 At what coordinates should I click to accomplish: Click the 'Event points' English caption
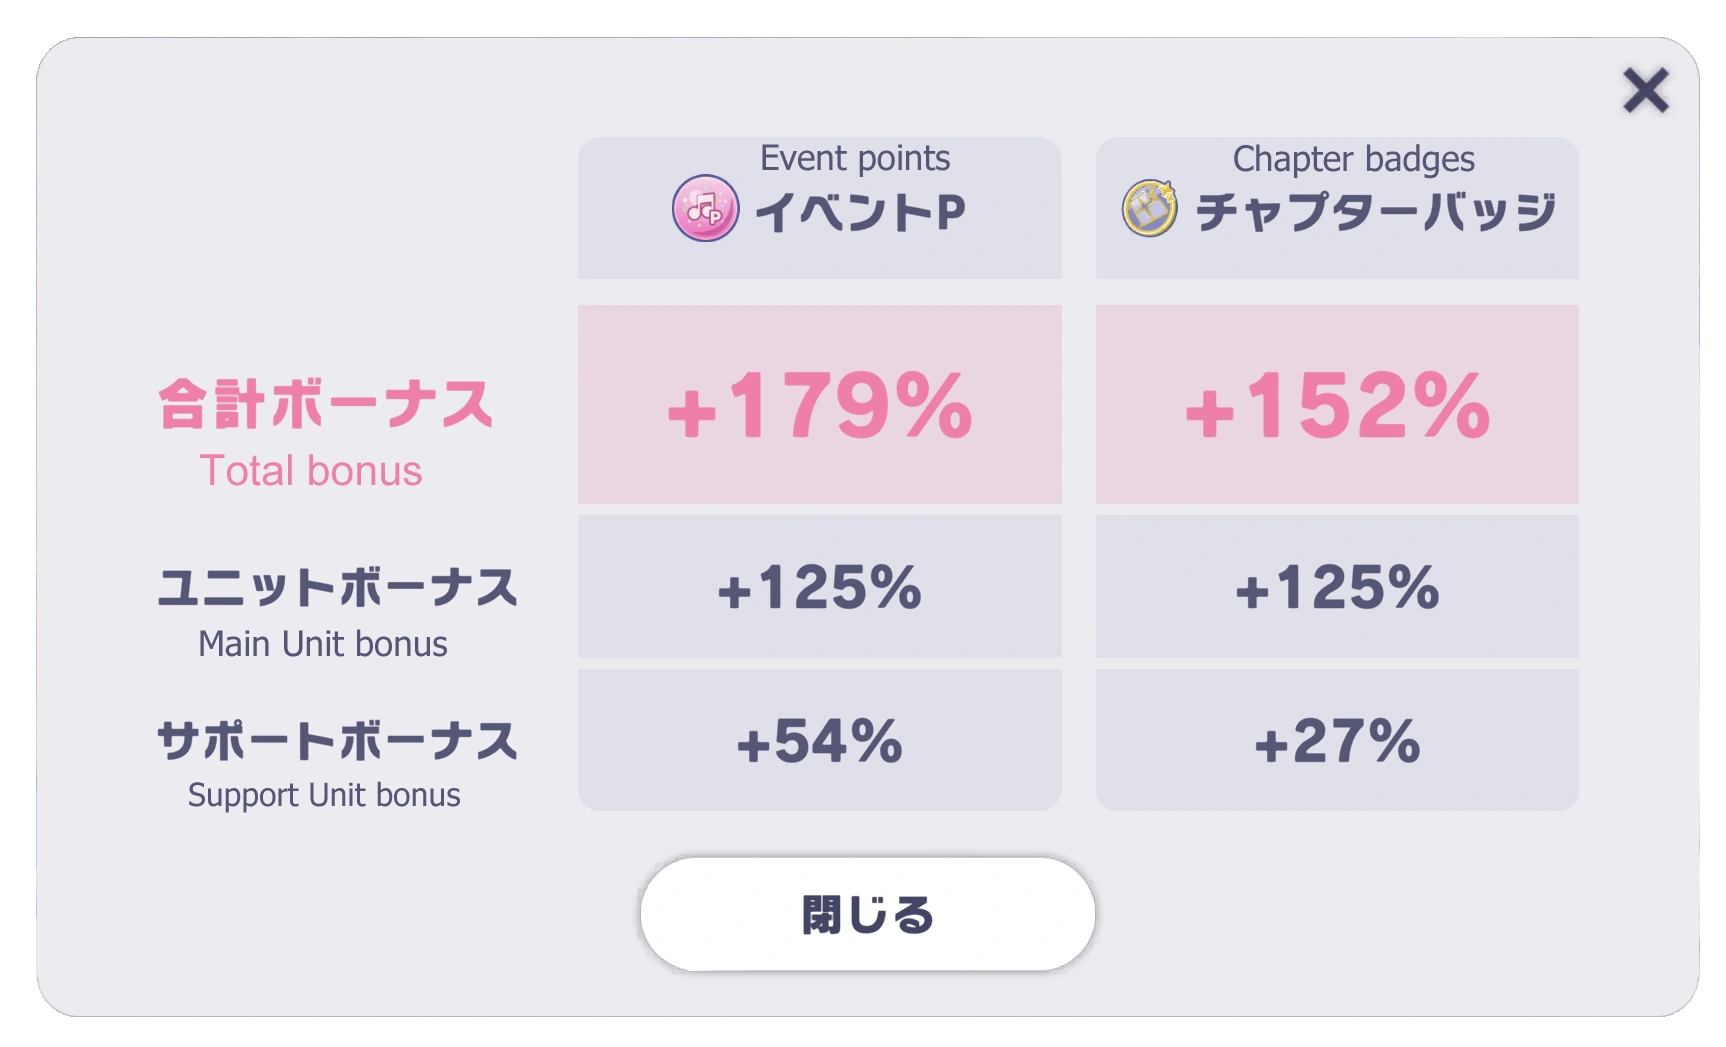tap(855, 158)
